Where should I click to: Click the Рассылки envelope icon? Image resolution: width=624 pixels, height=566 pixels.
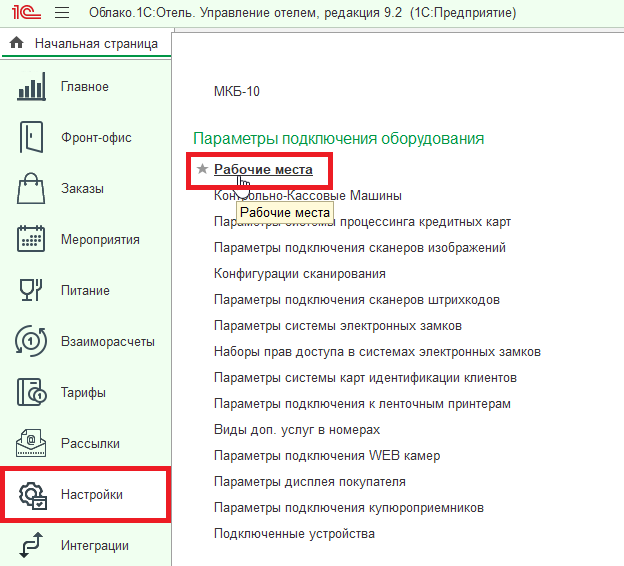tap(31, 443)
